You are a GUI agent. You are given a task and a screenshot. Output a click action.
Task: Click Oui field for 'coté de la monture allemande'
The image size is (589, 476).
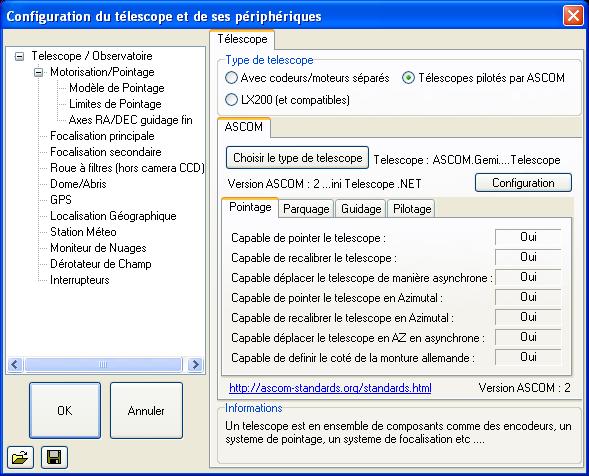(528, 357)
